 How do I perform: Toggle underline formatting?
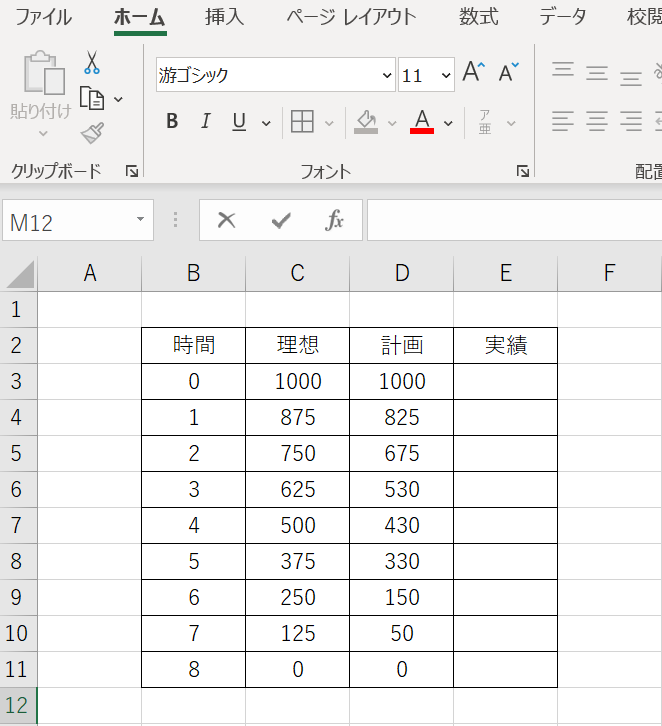(239, 121)
